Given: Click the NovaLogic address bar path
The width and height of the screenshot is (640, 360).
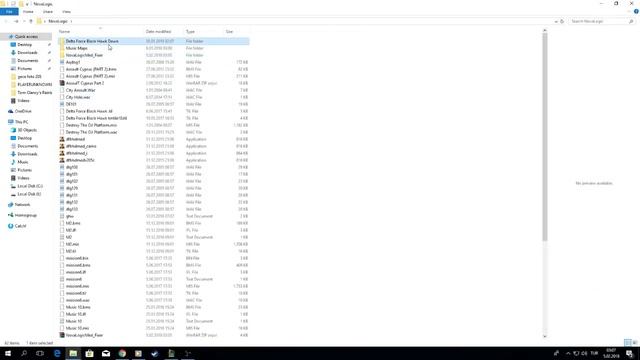Looking at the screenshot, I should 58,21.
